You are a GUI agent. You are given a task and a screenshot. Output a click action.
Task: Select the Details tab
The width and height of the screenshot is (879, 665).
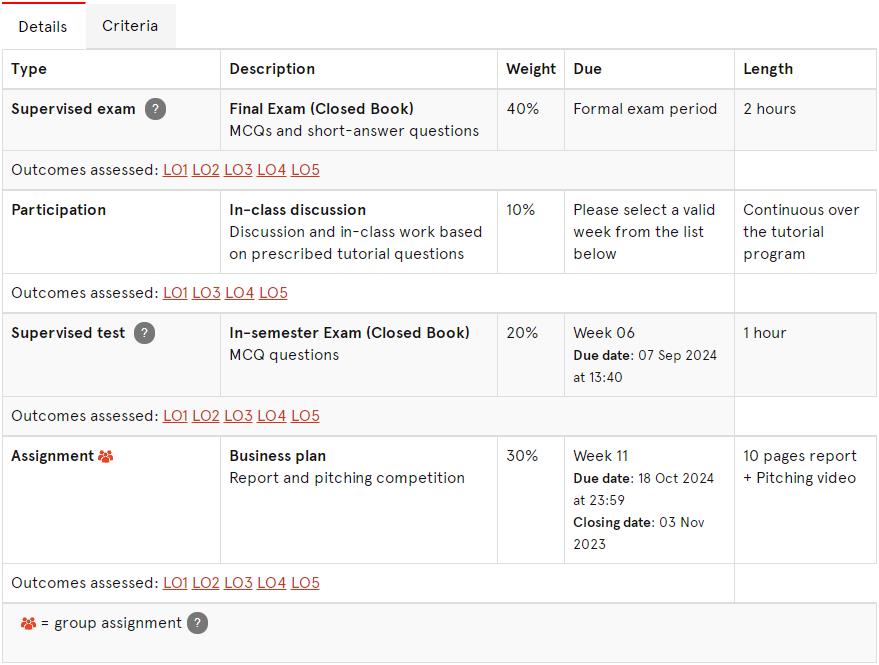tap(43, 26)
